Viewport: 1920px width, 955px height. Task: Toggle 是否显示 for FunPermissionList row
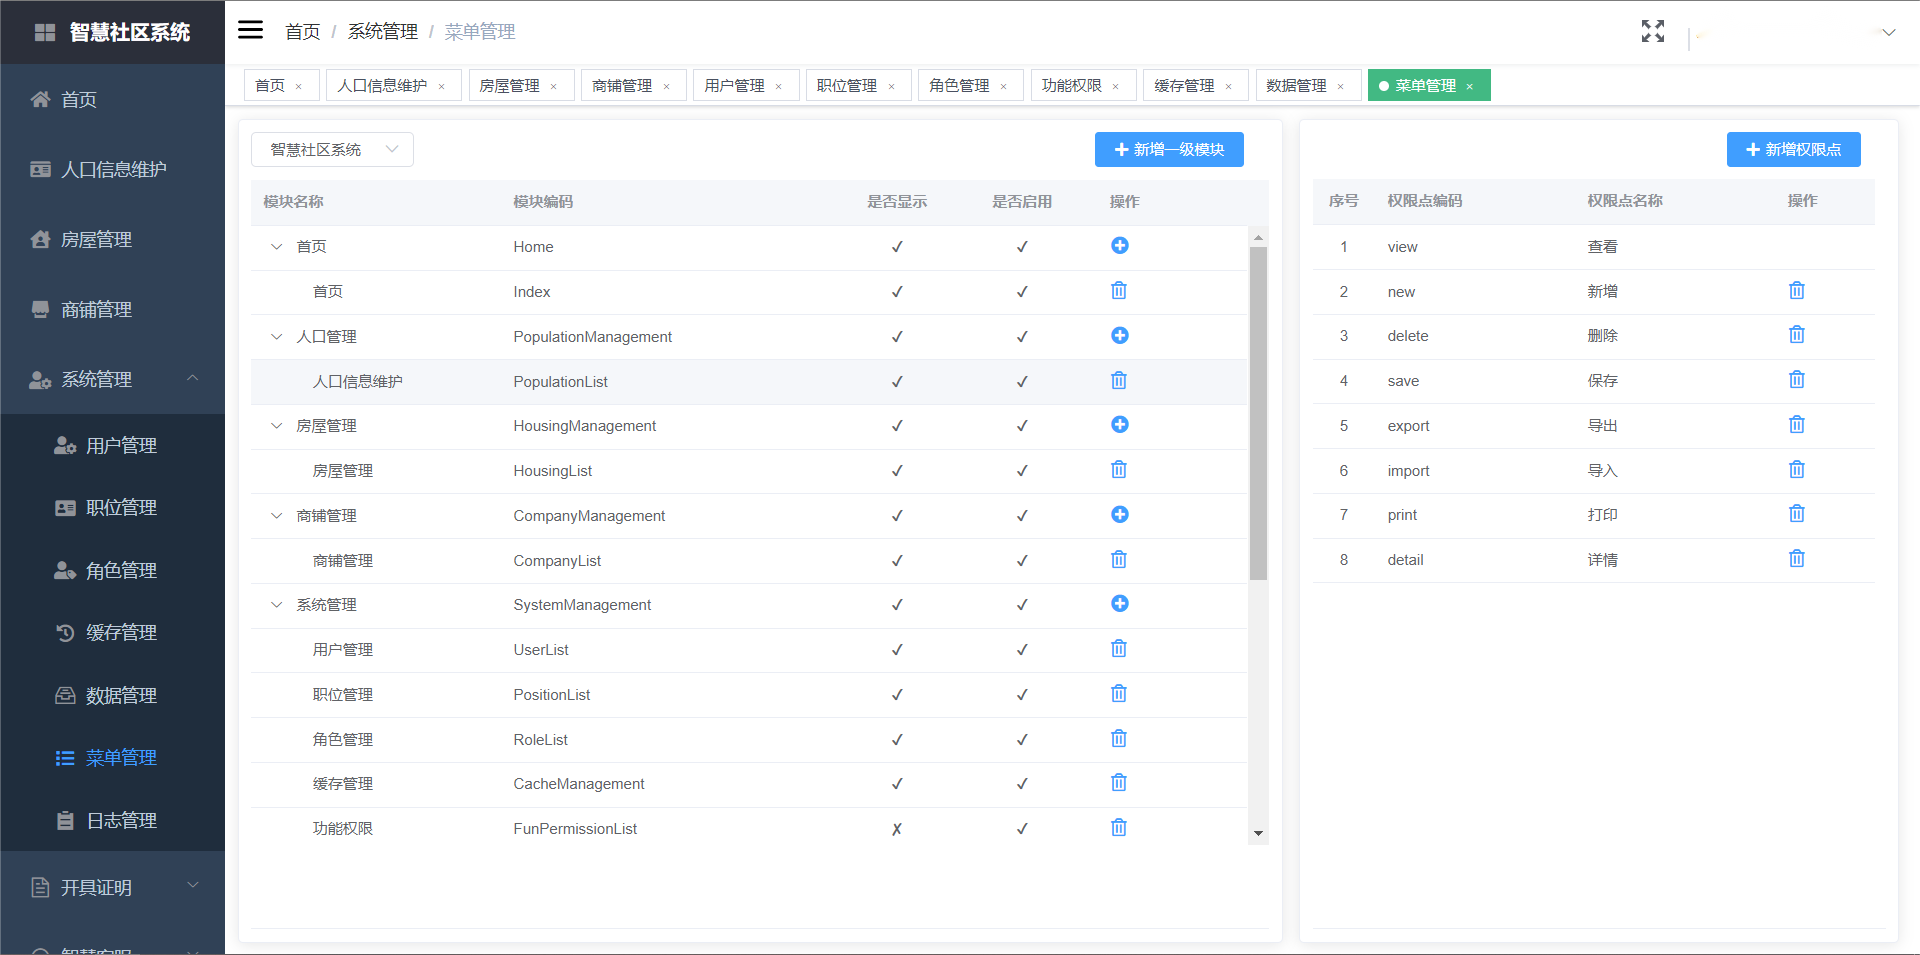(x=897, y=829)
